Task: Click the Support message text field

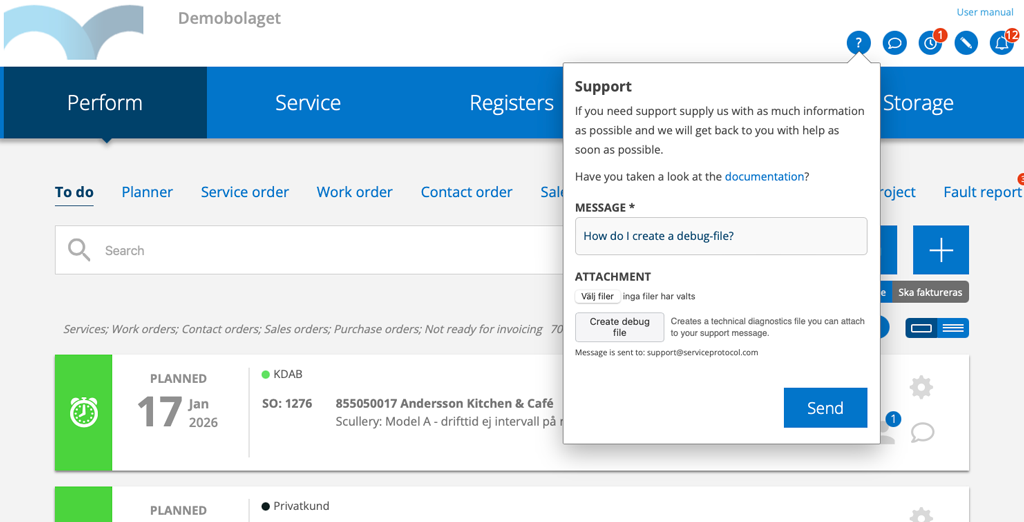Action: 720,236
